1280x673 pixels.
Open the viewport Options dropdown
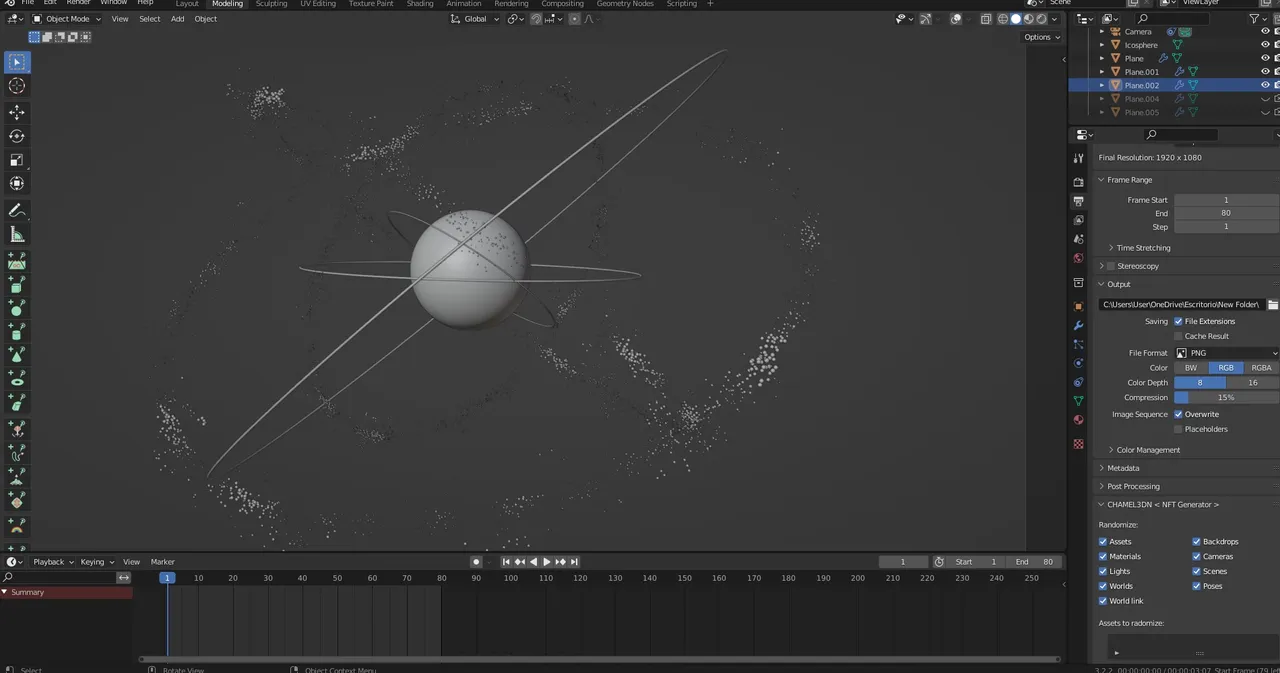1041,37
